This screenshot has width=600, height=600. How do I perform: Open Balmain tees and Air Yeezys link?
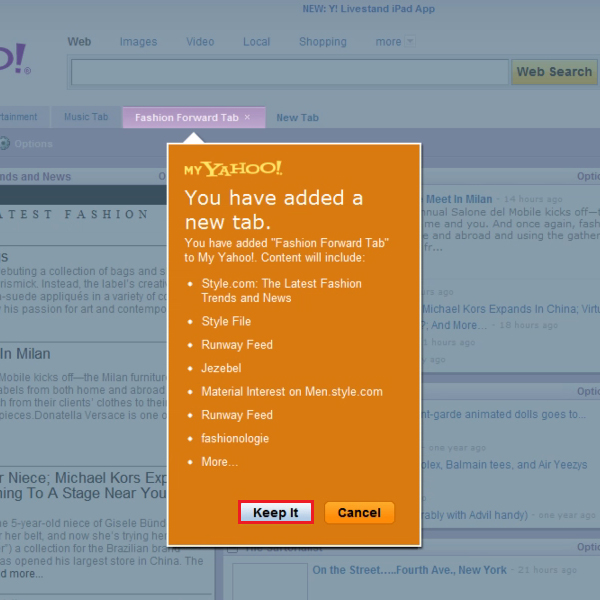tap(504, 465)
